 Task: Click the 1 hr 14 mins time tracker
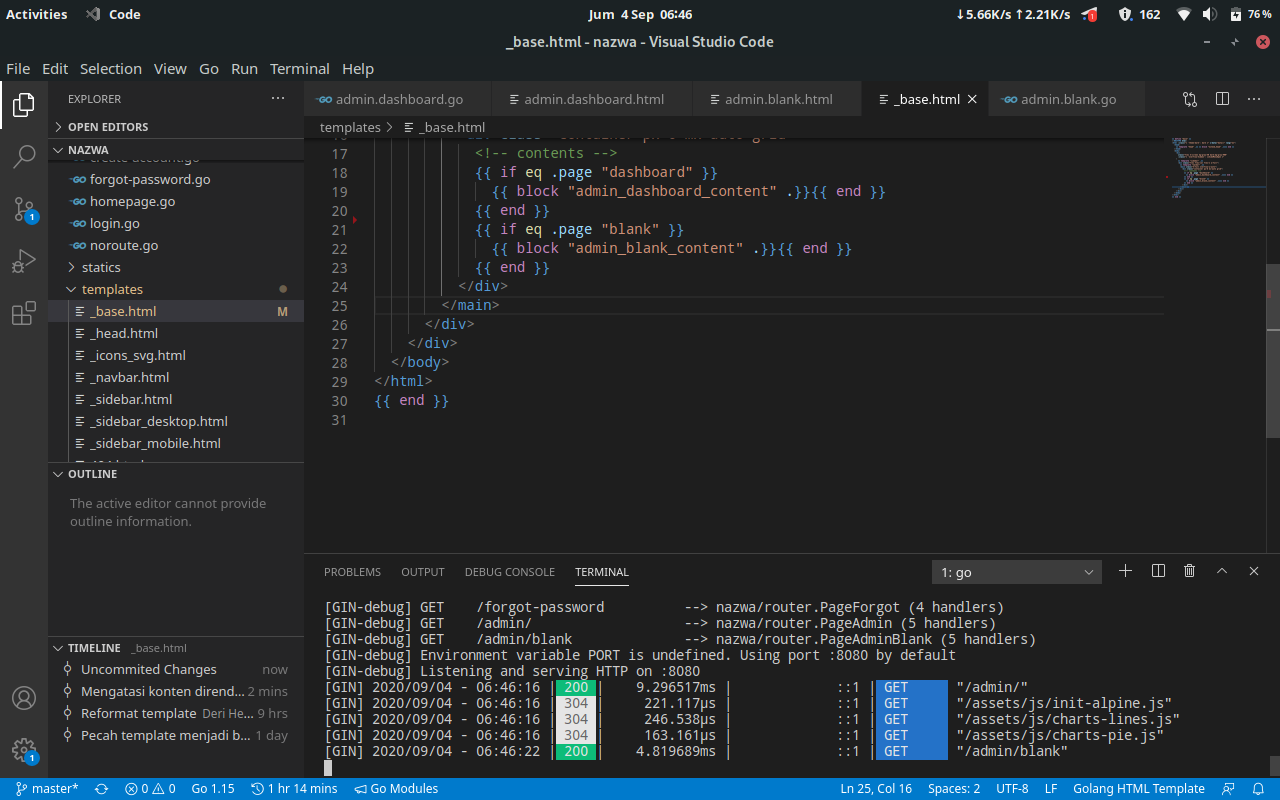click(294, 788)
